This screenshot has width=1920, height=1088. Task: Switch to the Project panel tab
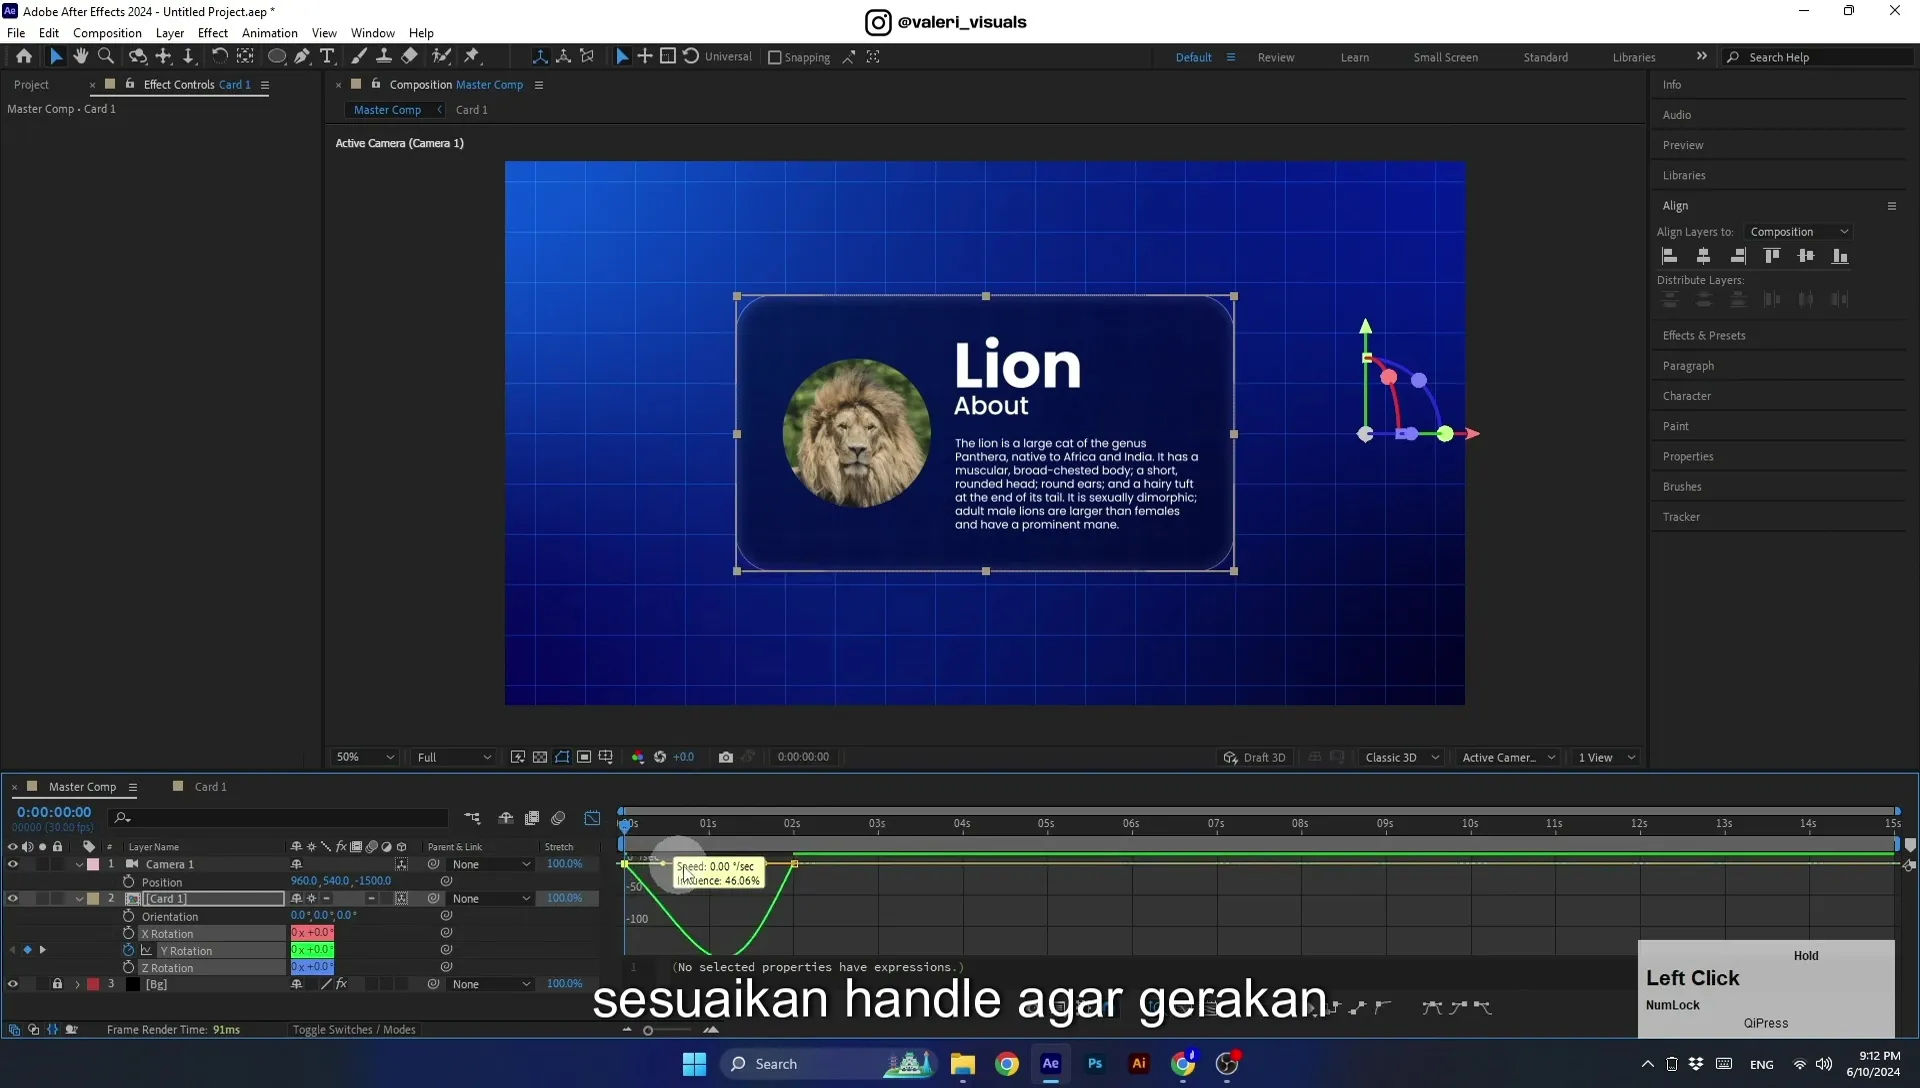coord(31,85)
